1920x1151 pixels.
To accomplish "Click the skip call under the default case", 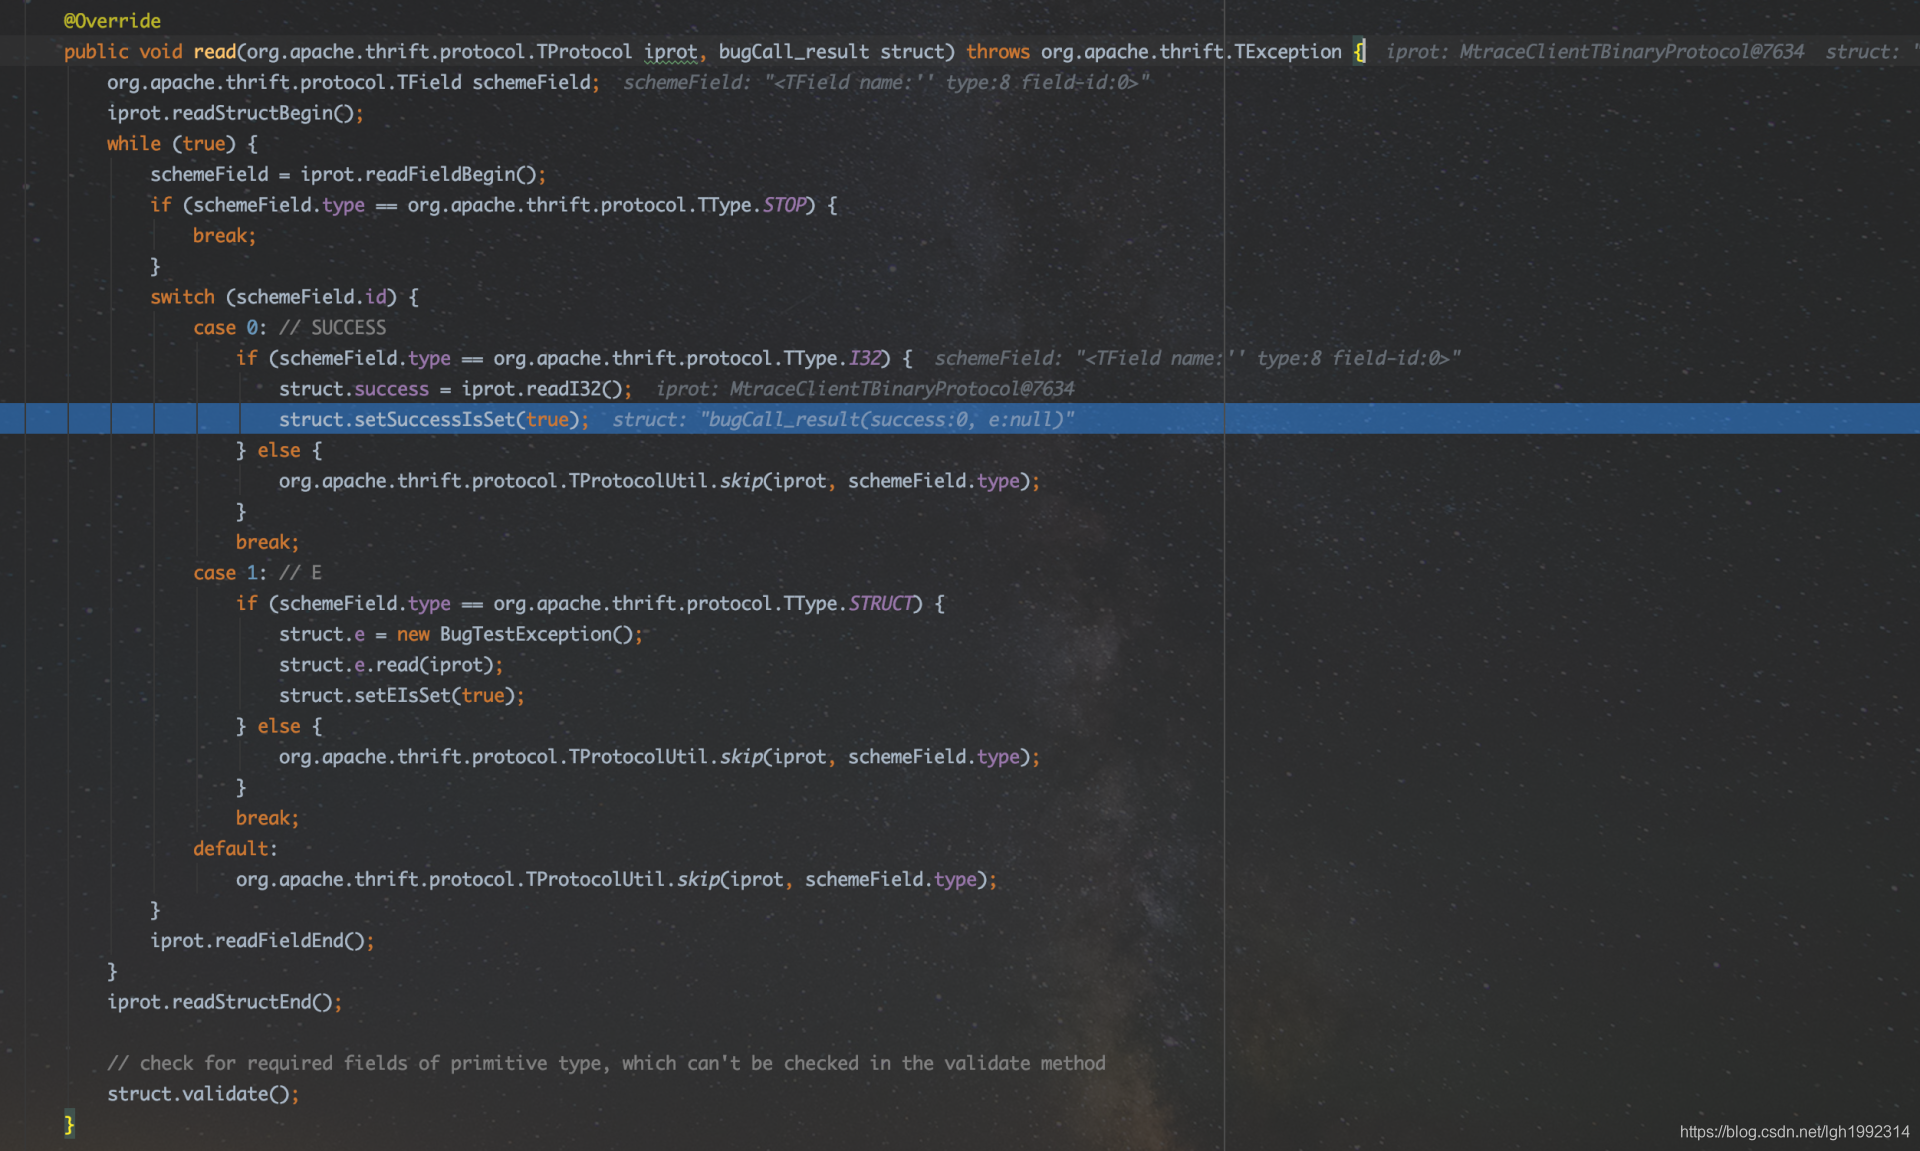I will 616,880.
